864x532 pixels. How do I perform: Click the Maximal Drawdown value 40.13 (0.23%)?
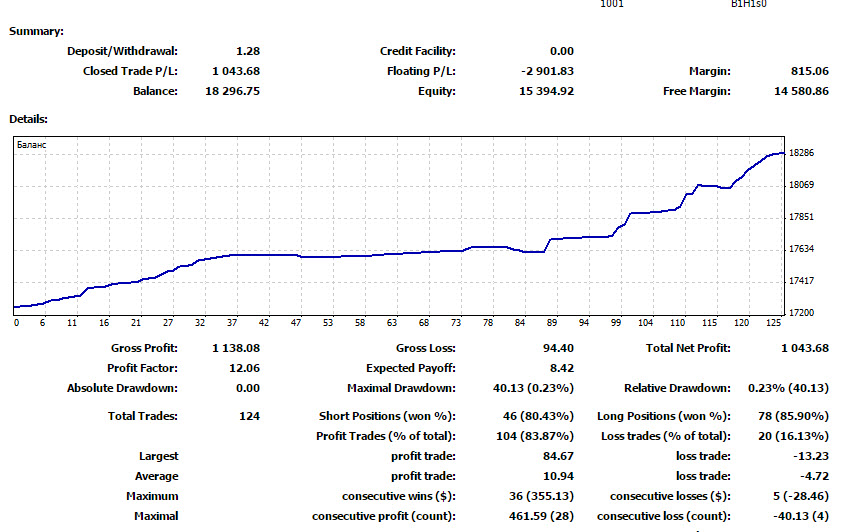(x=532, y=388)
